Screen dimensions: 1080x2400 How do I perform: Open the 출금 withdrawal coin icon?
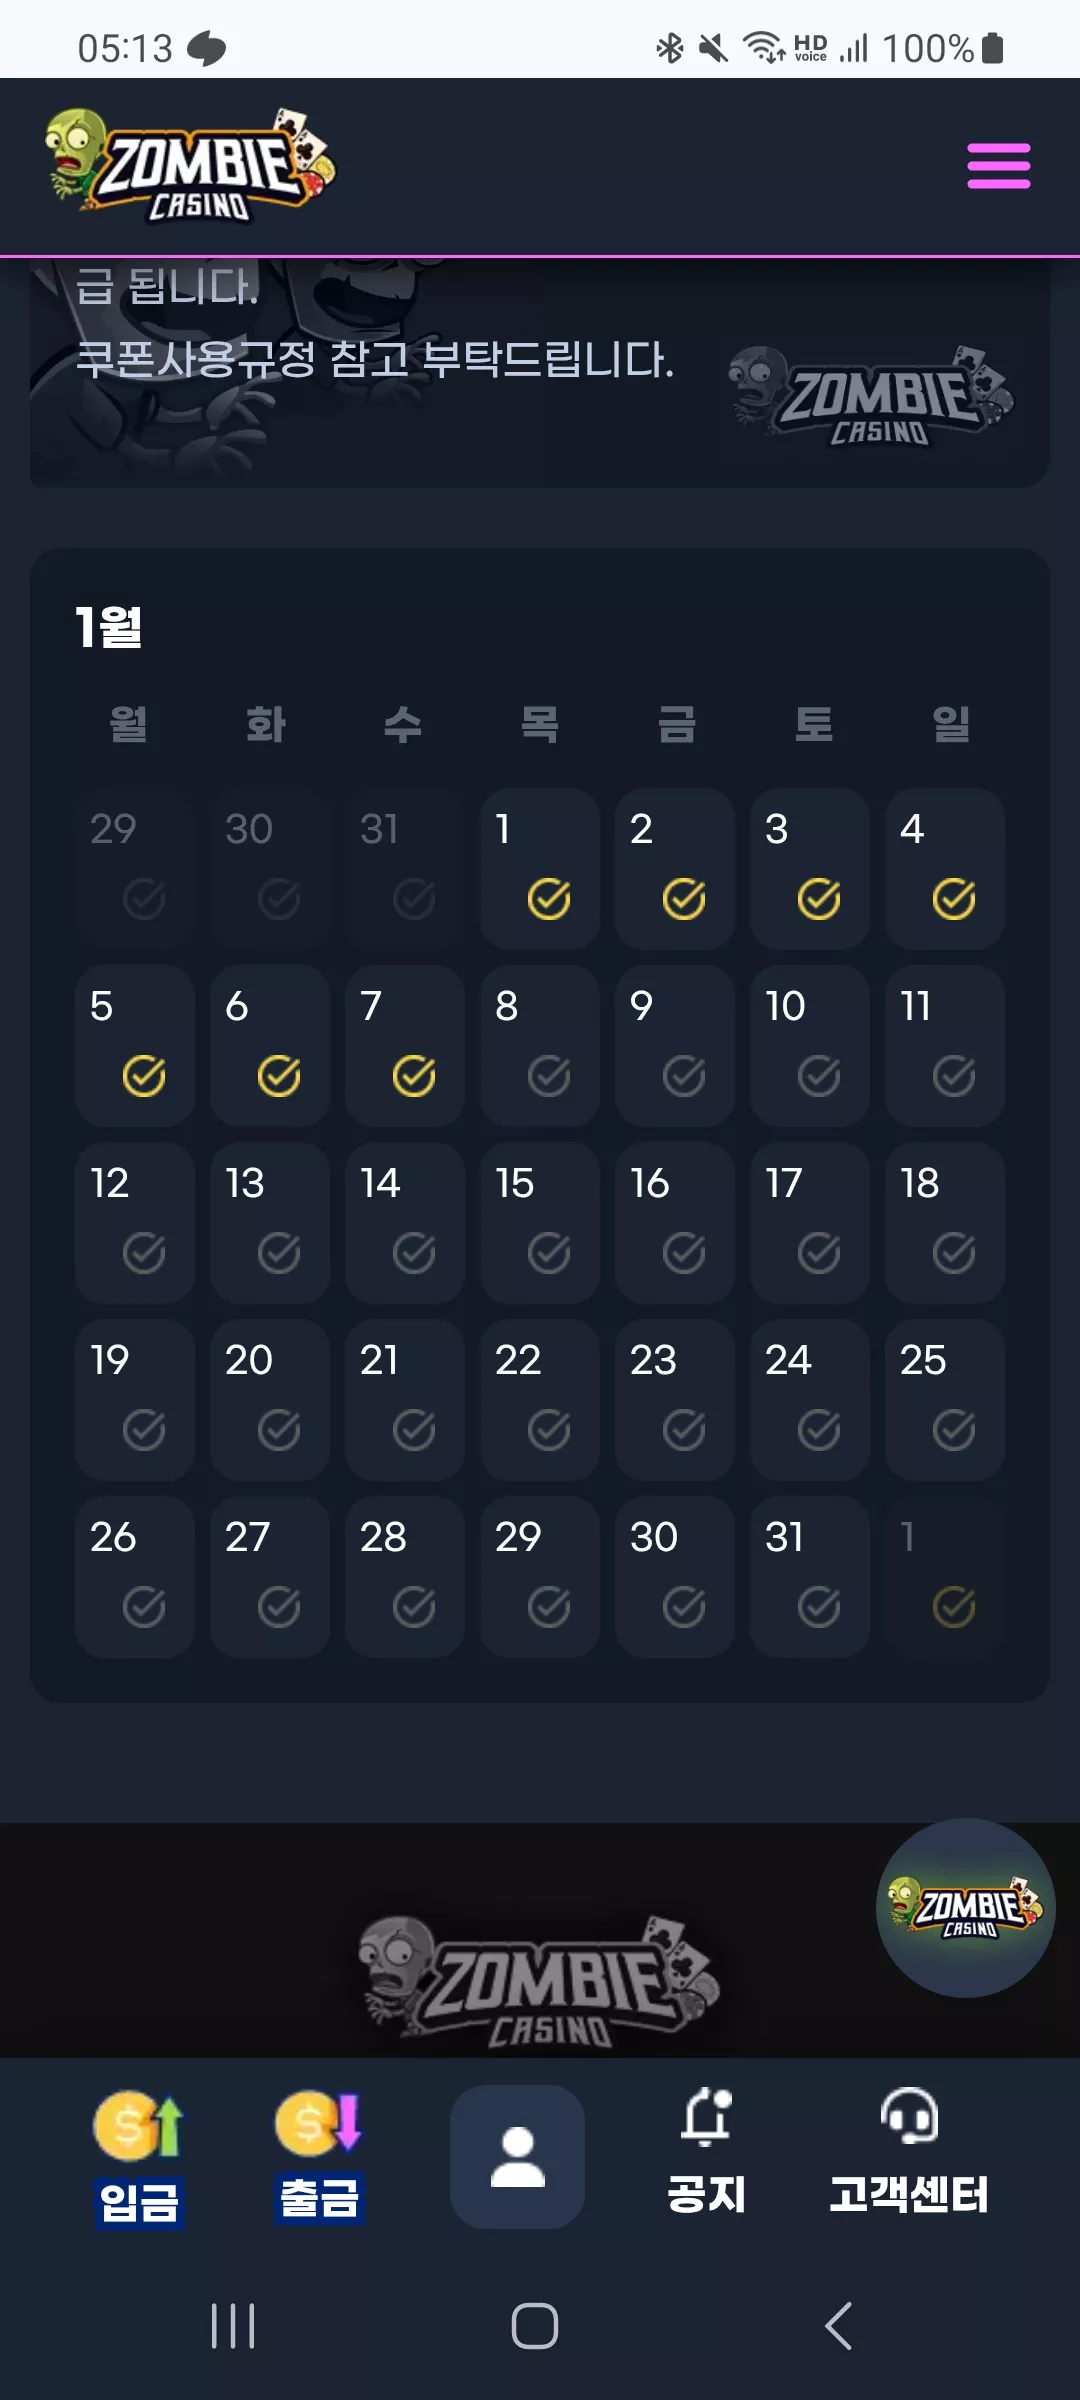coord(318,2123)
